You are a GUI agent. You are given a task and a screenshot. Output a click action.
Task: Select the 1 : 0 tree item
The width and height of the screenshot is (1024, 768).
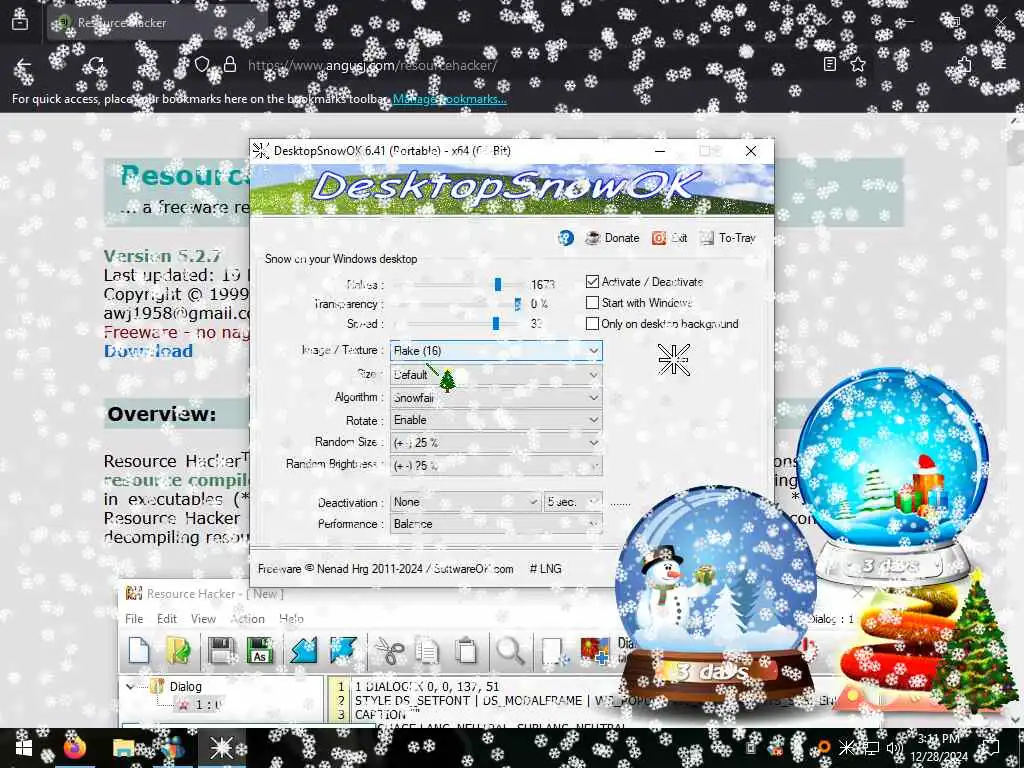click(x=208, y=705)
